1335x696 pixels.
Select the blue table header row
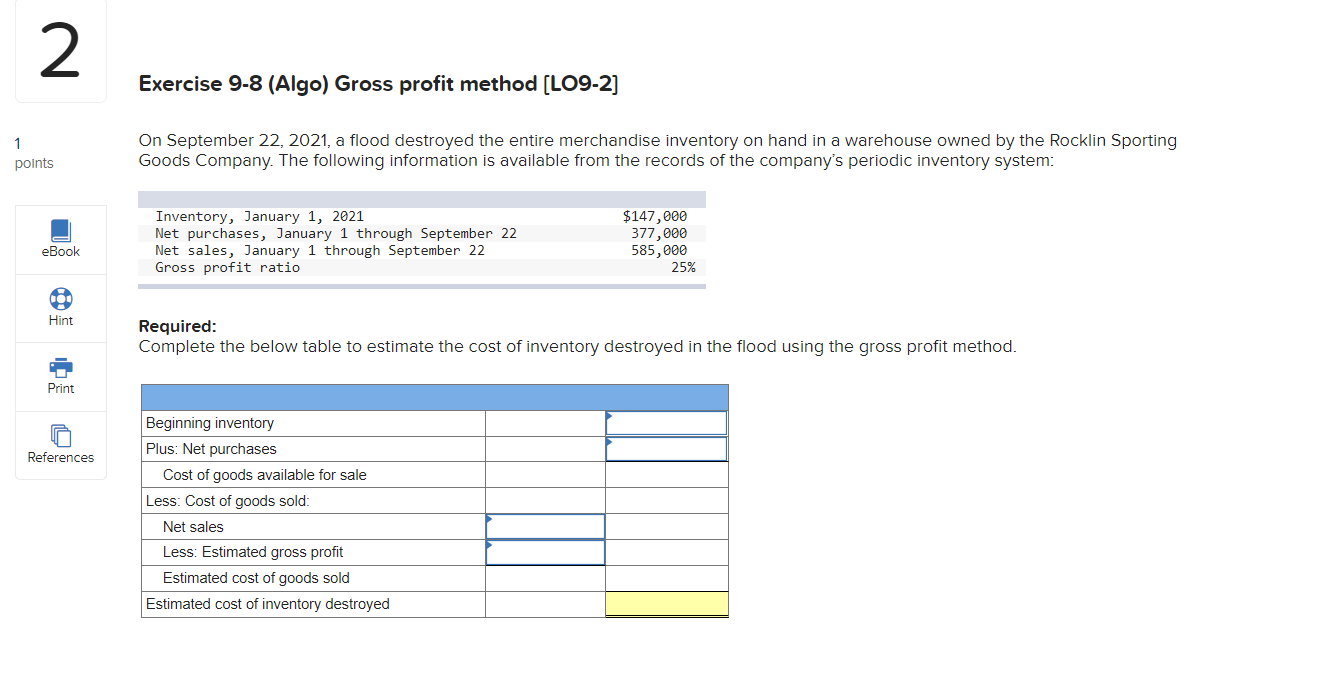coord(435,395)
